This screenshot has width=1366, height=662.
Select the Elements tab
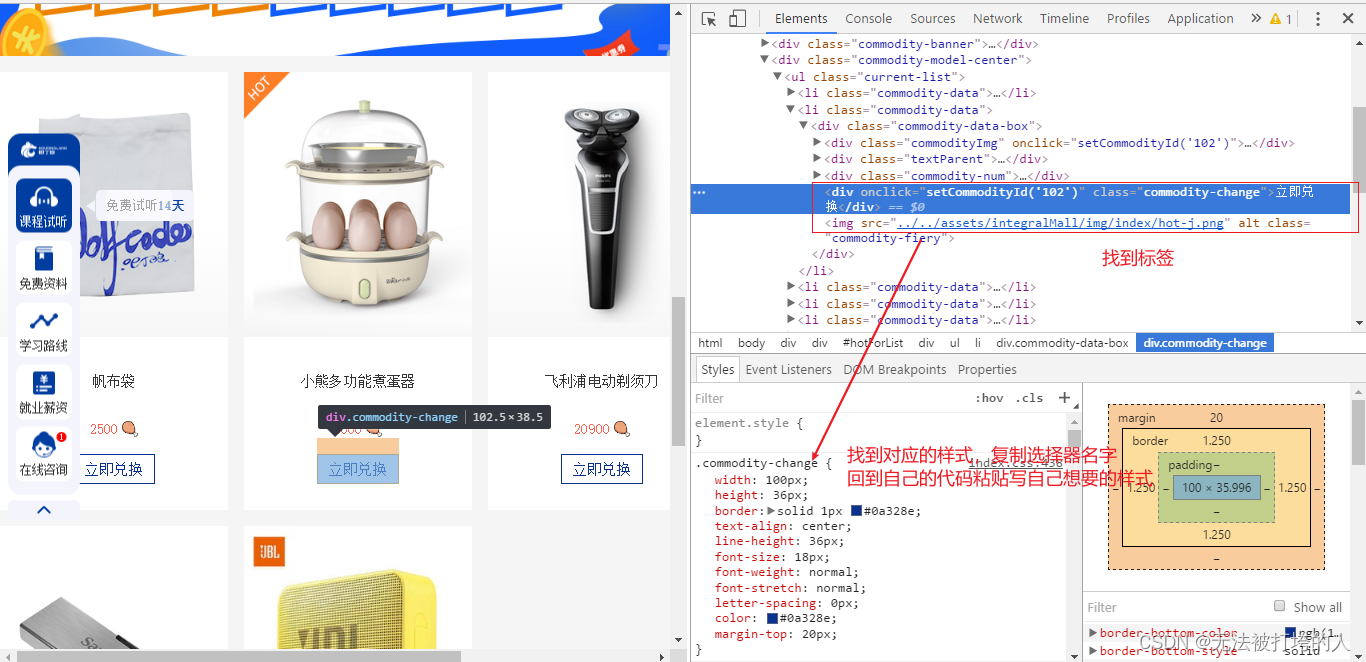point(801,19)
